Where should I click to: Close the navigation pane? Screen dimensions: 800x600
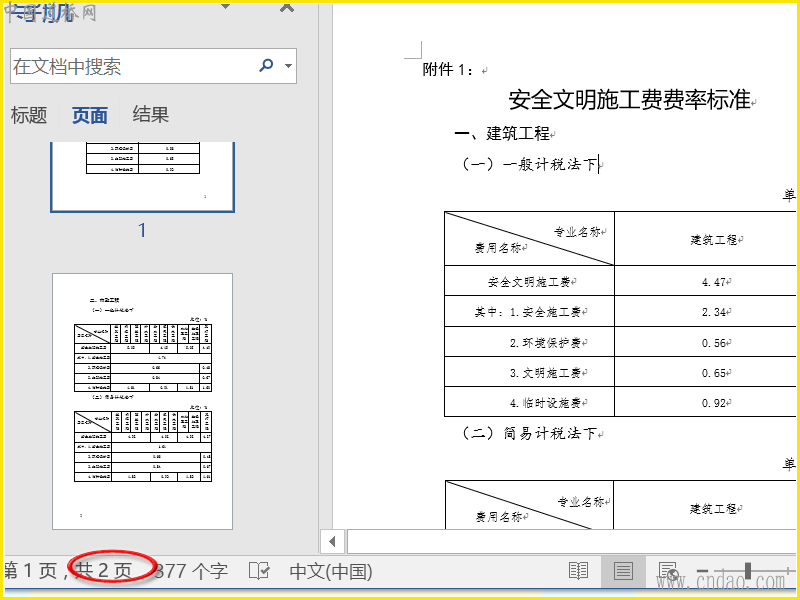287,7
